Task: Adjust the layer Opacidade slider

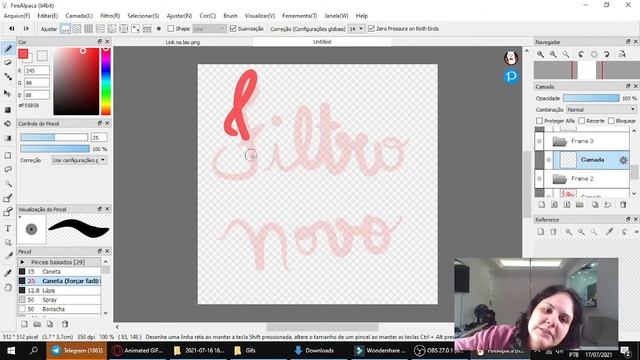Action: pos(591,98)
